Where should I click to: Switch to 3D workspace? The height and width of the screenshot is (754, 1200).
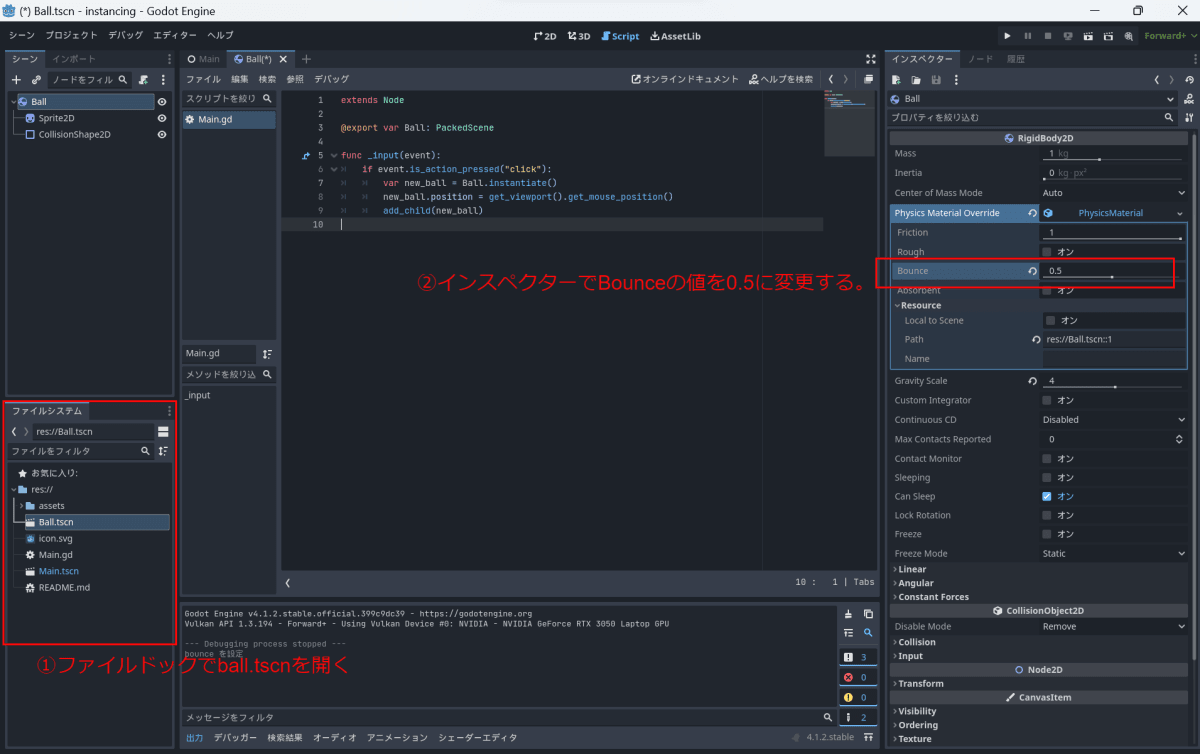click(x=579, y=36)
